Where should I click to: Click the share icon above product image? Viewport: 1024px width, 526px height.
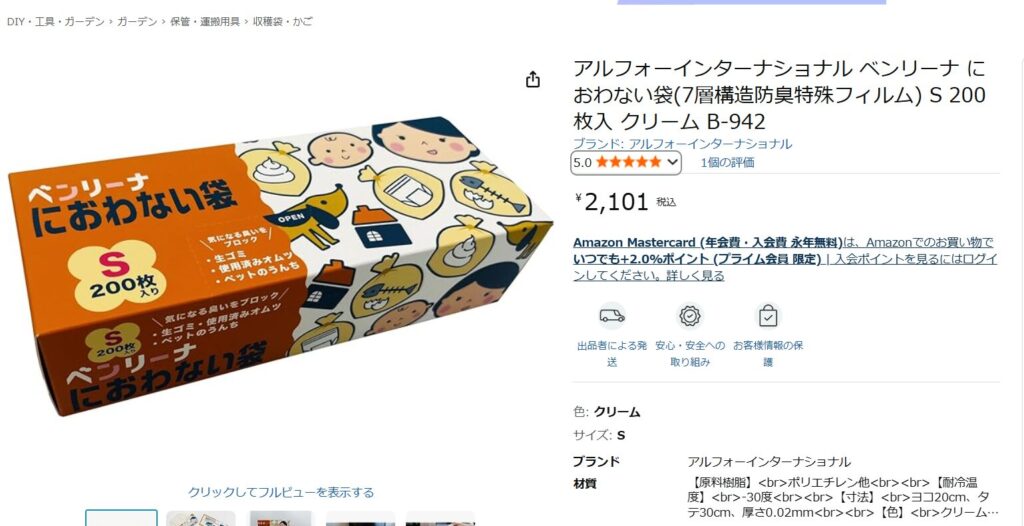click(533, 79)
